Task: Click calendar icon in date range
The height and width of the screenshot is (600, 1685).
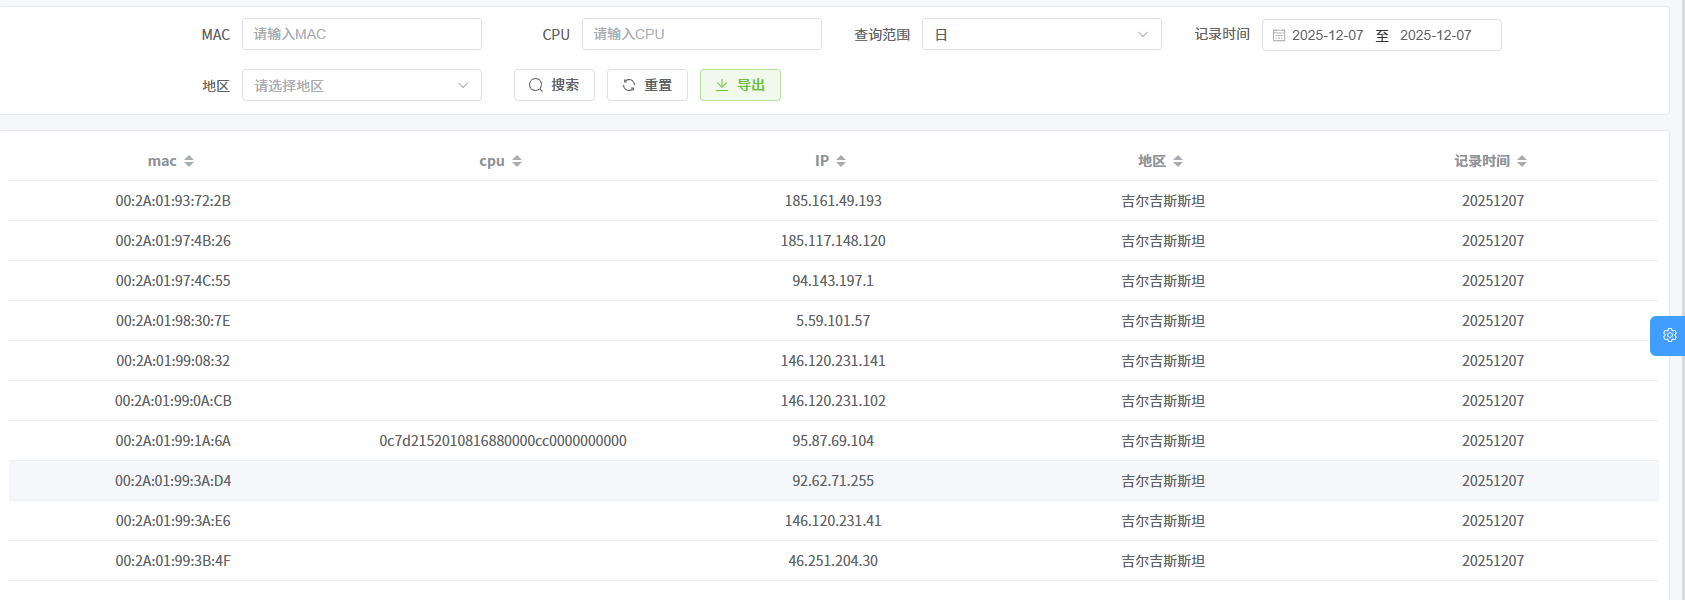Action: [1278, 35]
